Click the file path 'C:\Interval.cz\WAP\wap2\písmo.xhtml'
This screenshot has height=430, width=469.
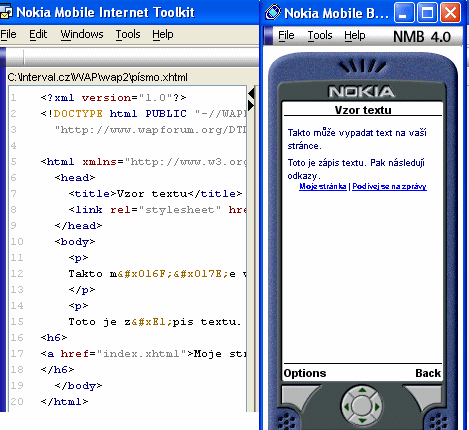coord(98,77)
